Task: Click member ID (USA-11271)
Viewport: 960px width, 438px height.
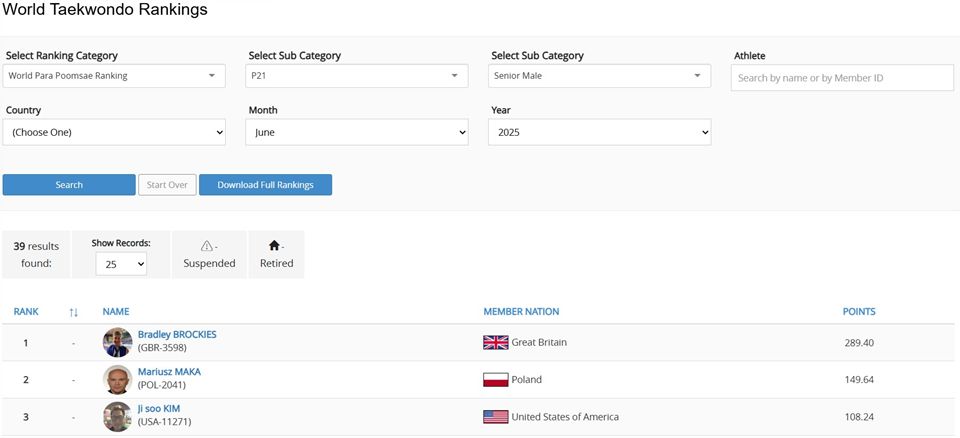Action: (165, 422)
